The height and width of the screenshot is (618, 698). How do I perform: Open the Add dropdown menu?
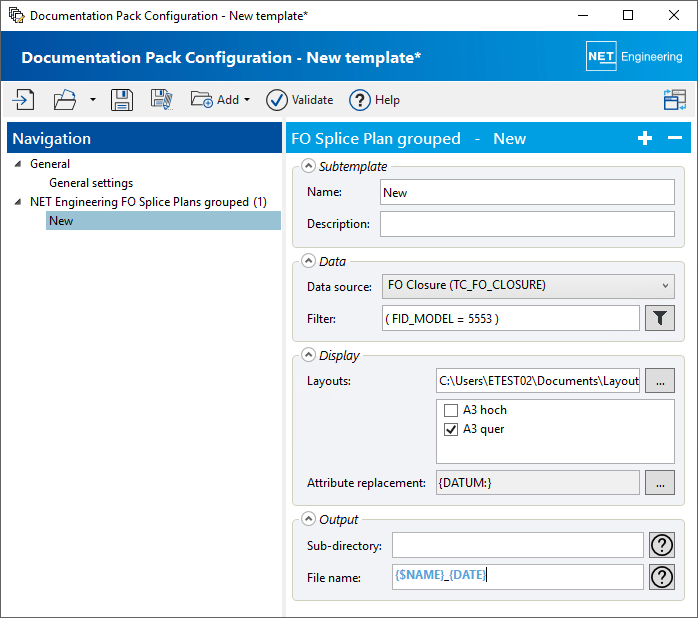221,99
